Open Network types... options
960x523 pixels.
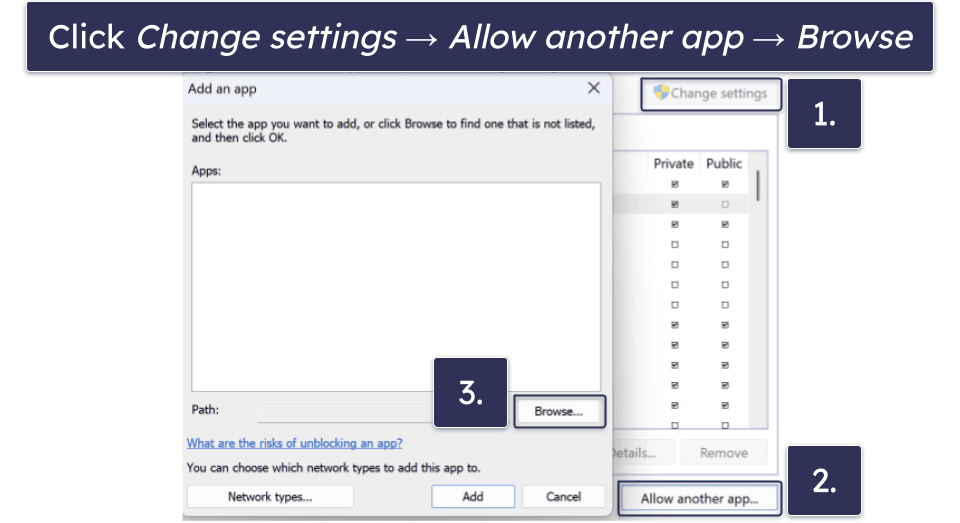pyautogui.click(x=270, y=497)
